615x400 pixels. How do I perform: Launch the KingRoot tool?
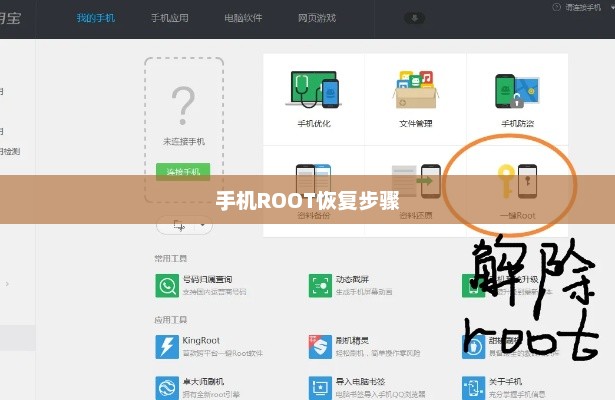tap(209, 347)
